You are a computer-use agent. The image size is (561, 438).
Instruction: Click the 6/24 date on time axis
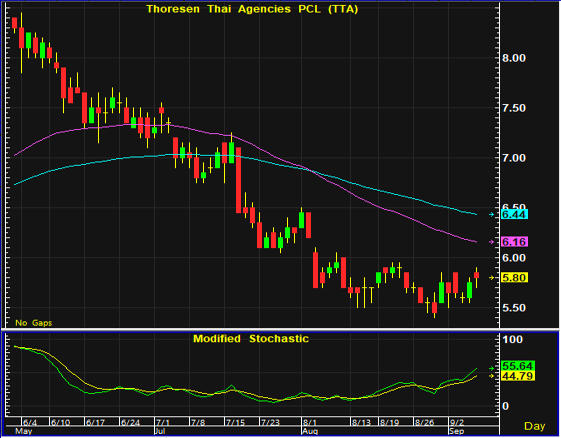130,423
